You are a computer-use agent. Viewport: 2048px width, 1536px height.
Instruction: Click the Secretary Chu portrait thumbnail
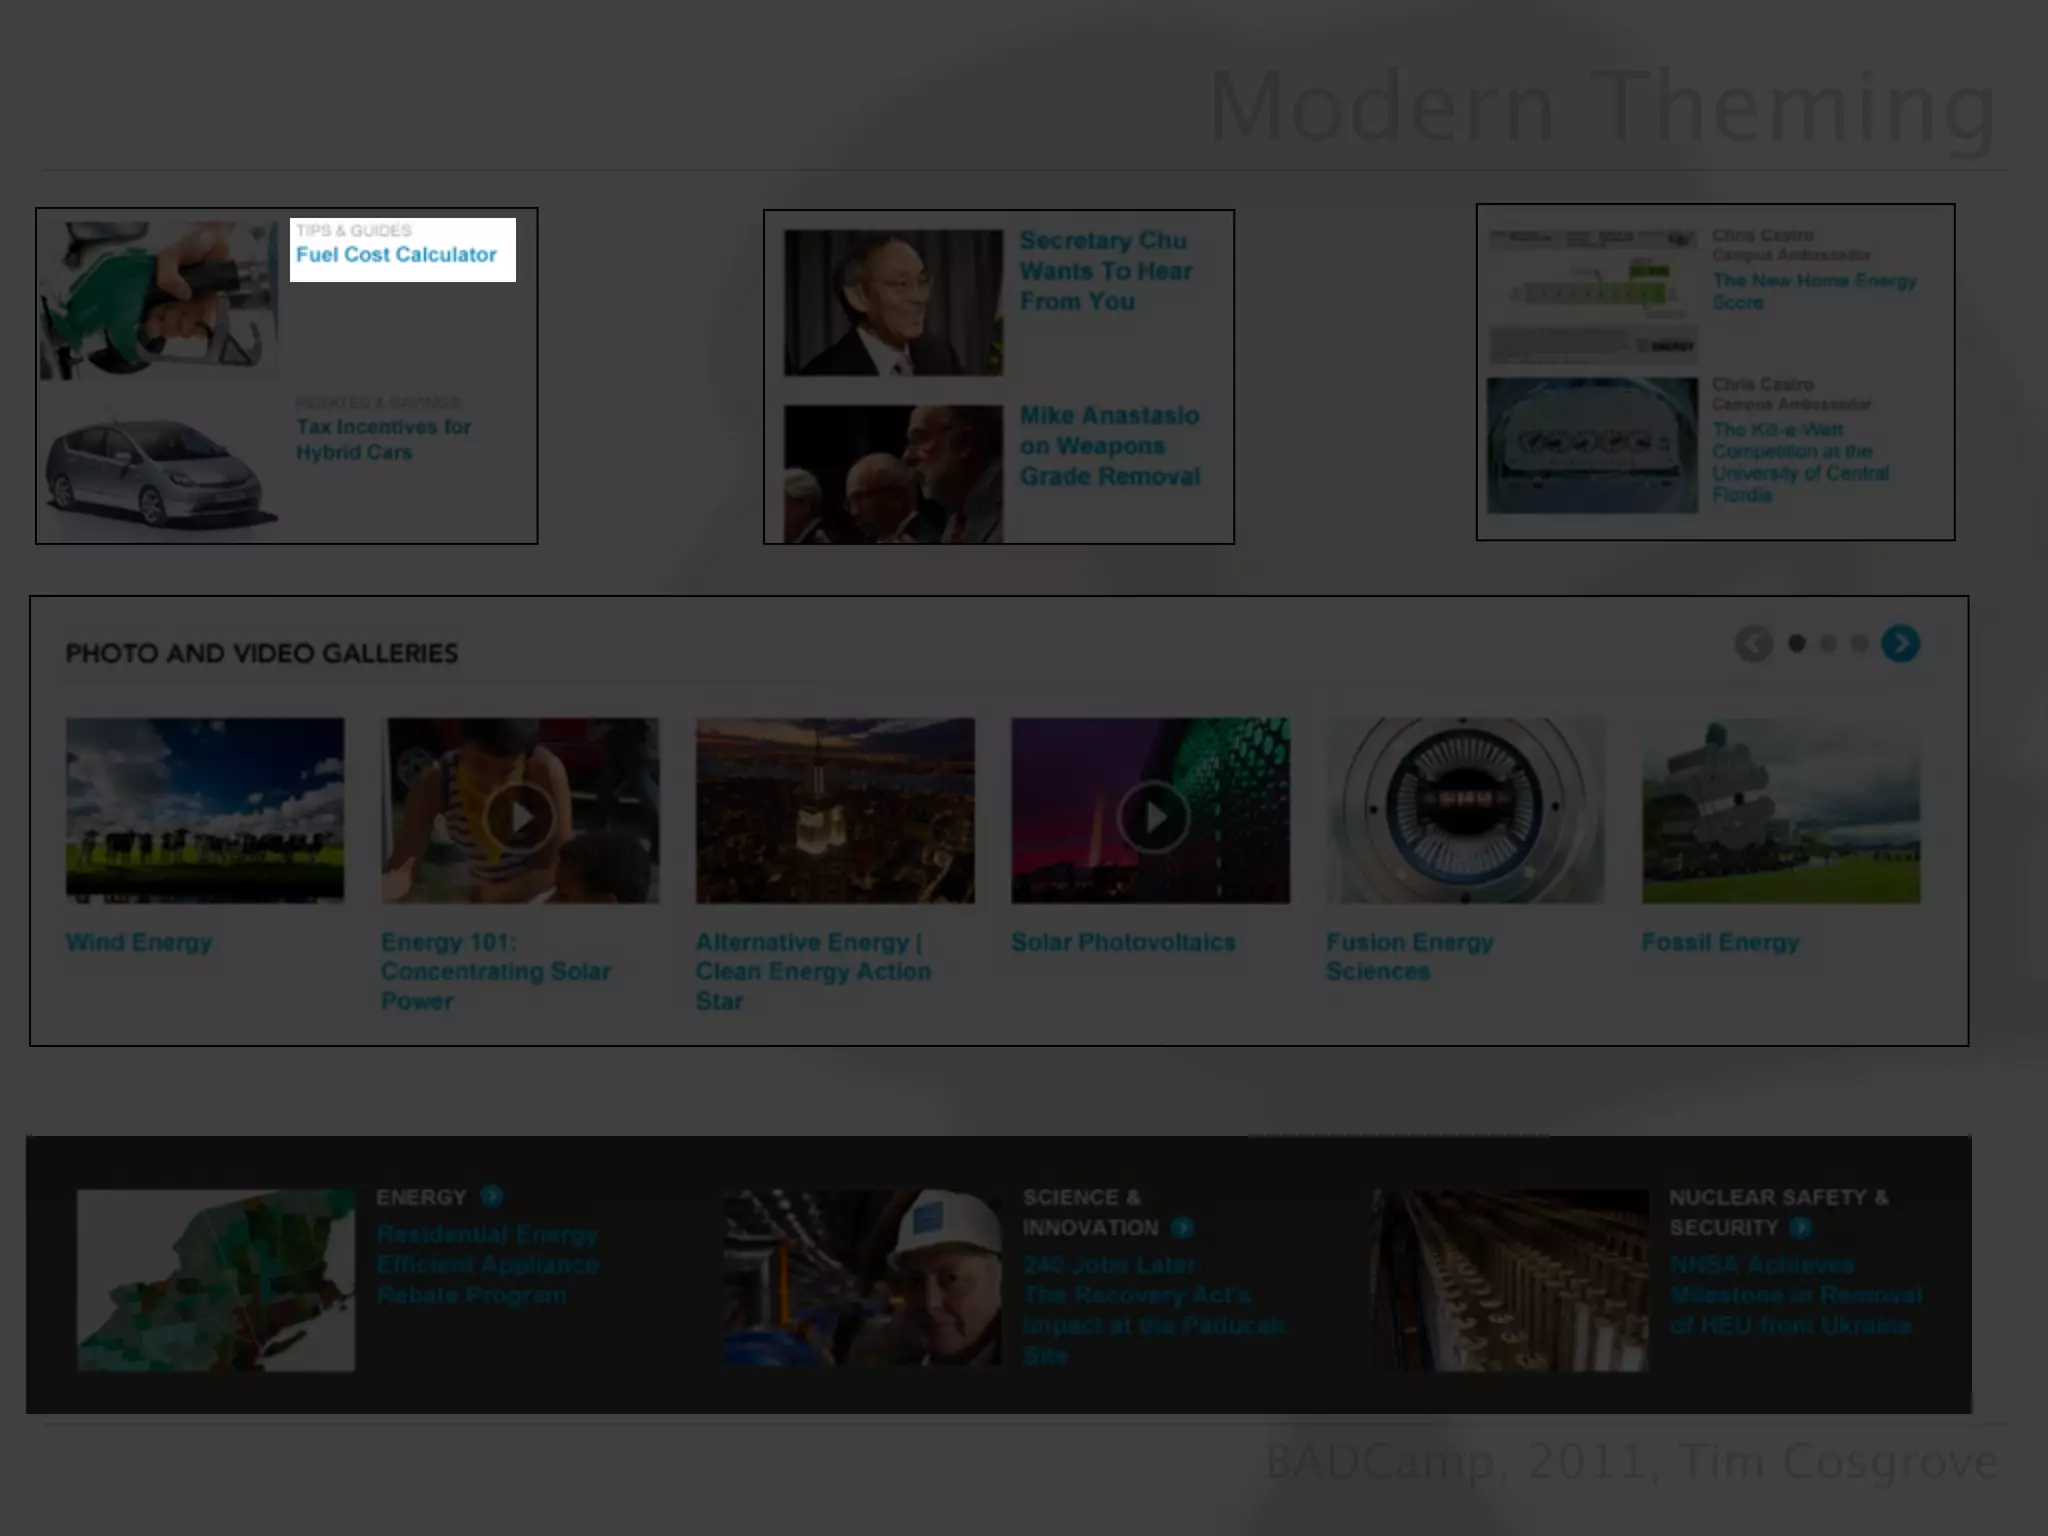893,303
